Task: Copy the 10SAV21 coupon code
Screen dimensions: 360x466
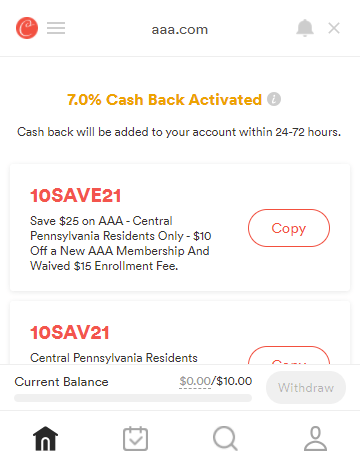Action: coord(289,355)
